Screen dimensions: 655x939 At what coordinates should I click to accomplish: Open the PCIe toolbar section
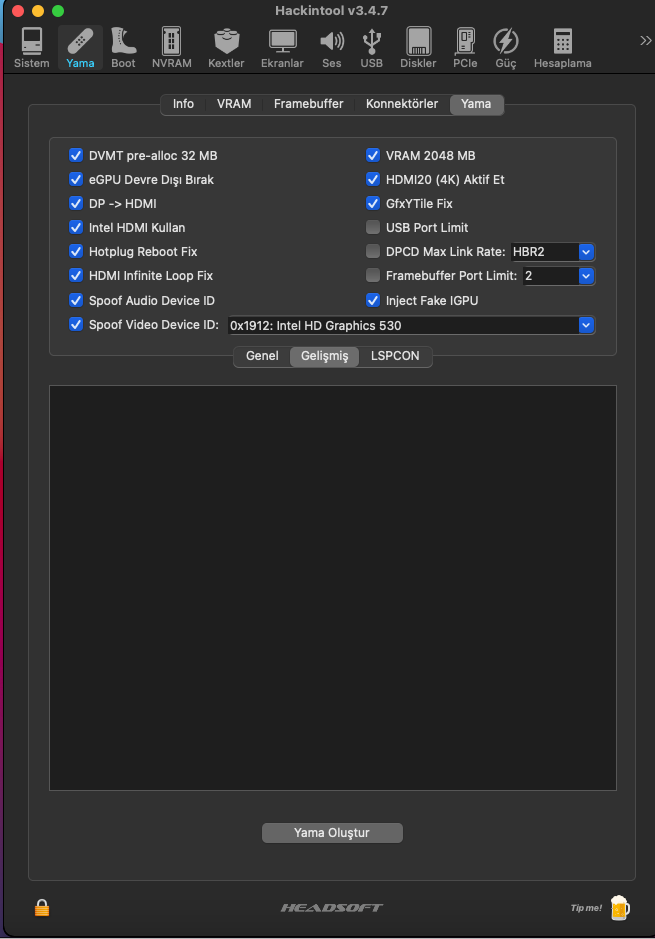[x=465, y=48]
